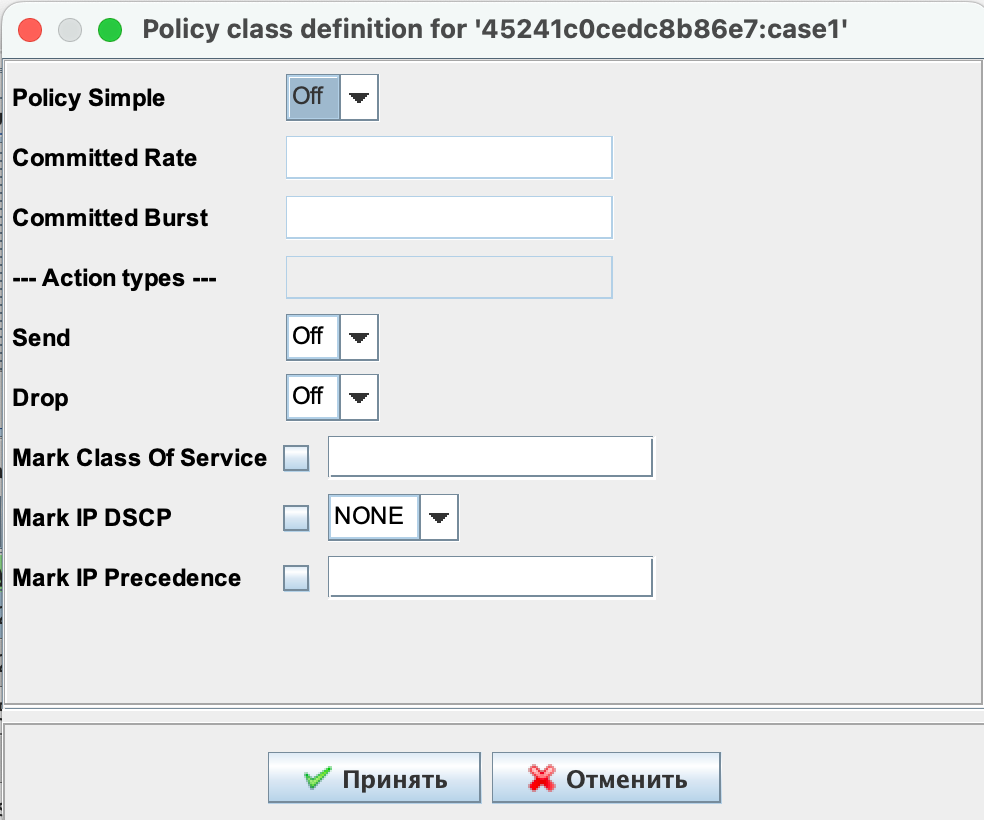984x820 pixels.
Task: Close the Policy class definition window
Action: point(30,28)
